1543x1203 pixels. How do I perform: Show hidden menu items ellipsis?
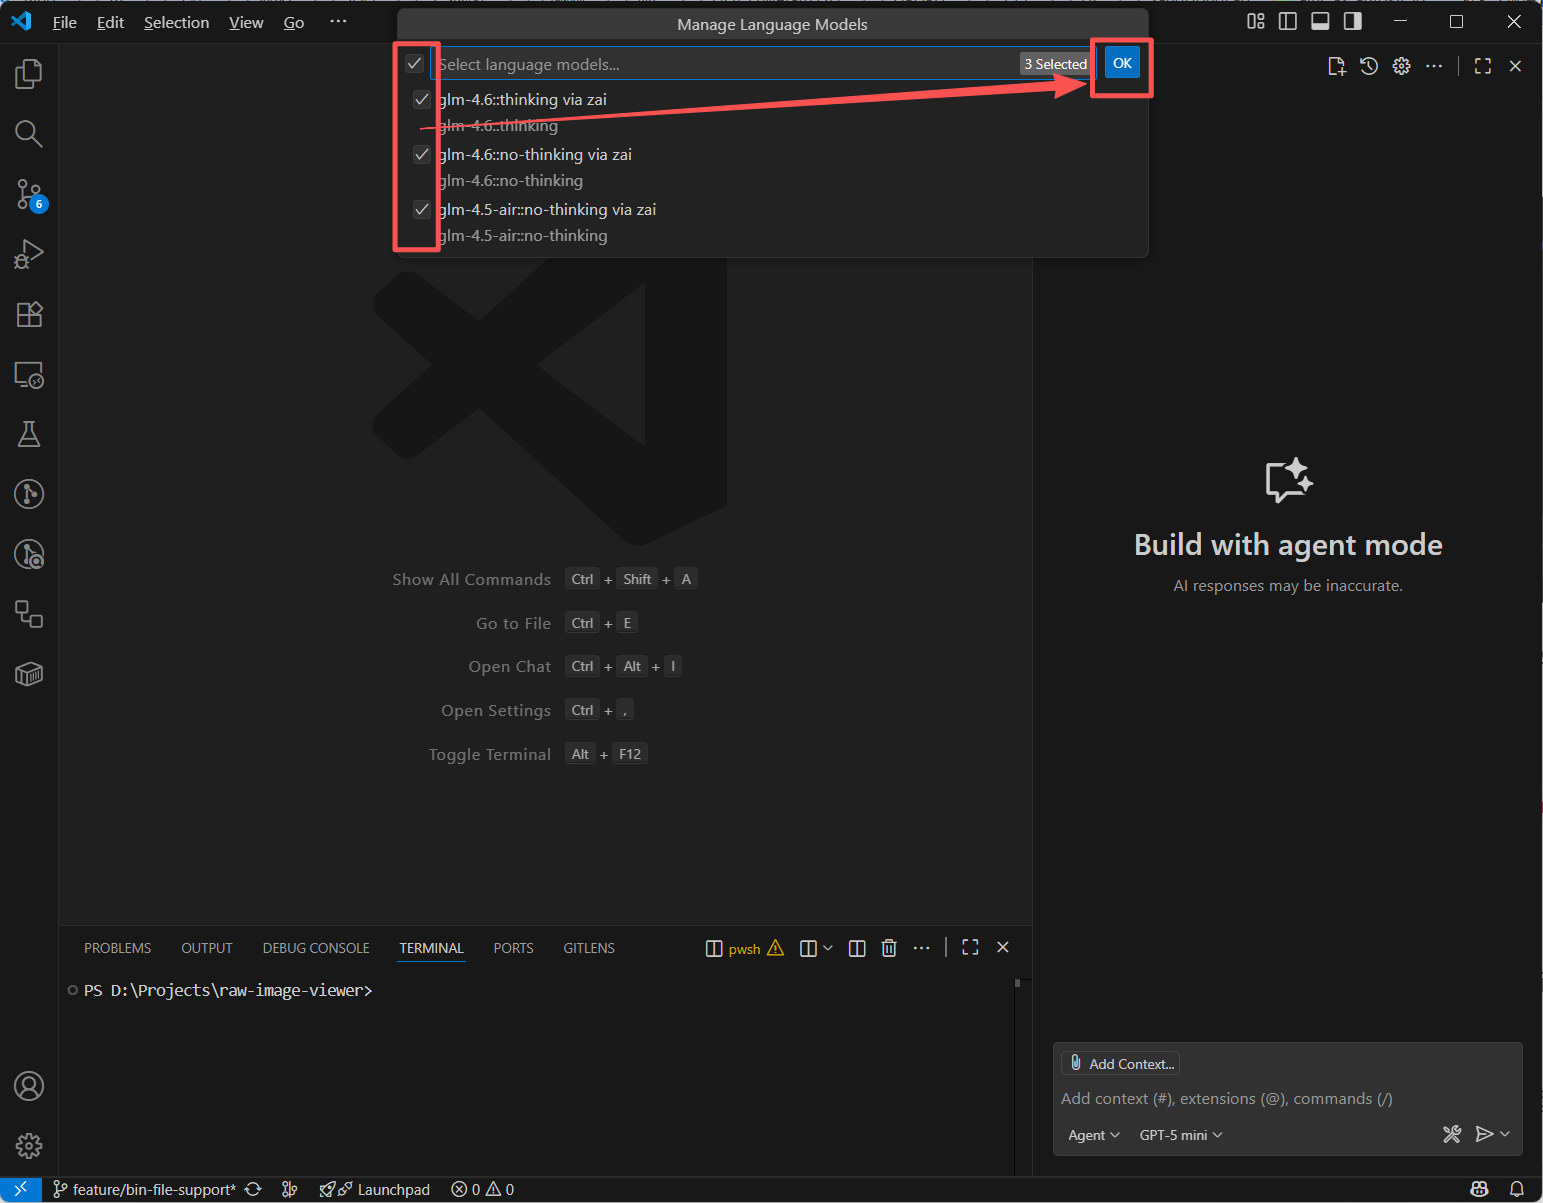pos(338,22)
